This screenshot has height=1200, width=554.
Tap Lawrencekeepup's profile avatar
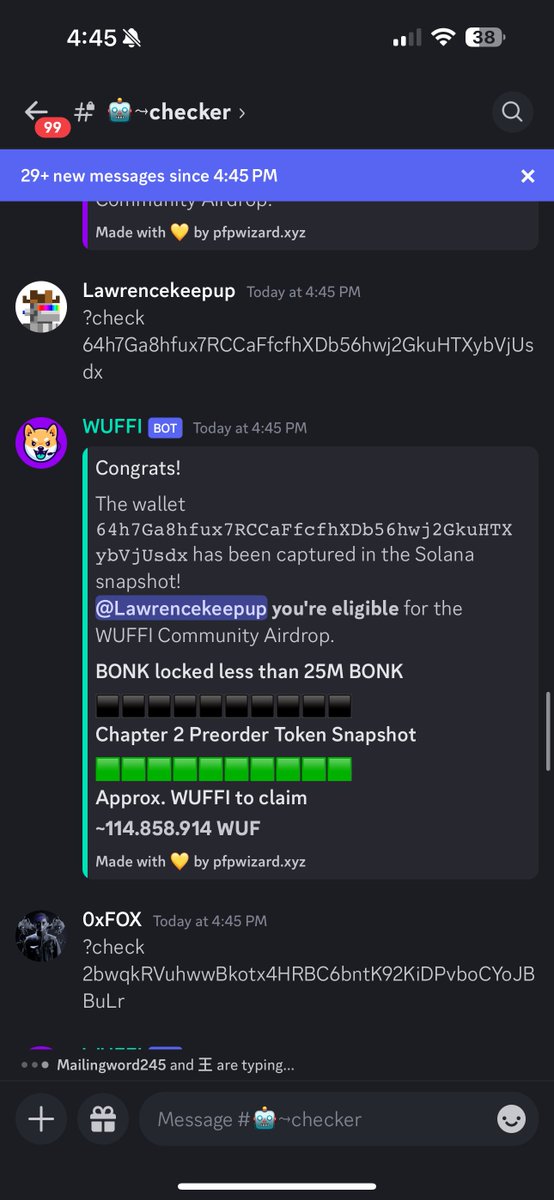click(41, 308)
